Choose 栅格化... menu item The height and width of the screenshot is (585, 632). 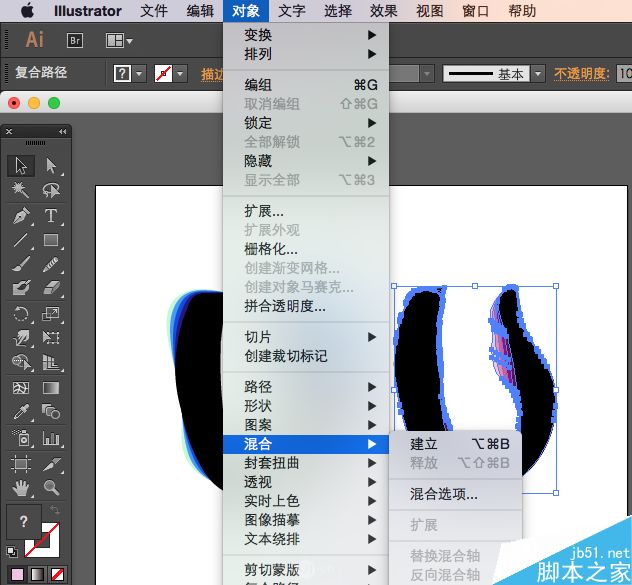(x=306, y=249)
